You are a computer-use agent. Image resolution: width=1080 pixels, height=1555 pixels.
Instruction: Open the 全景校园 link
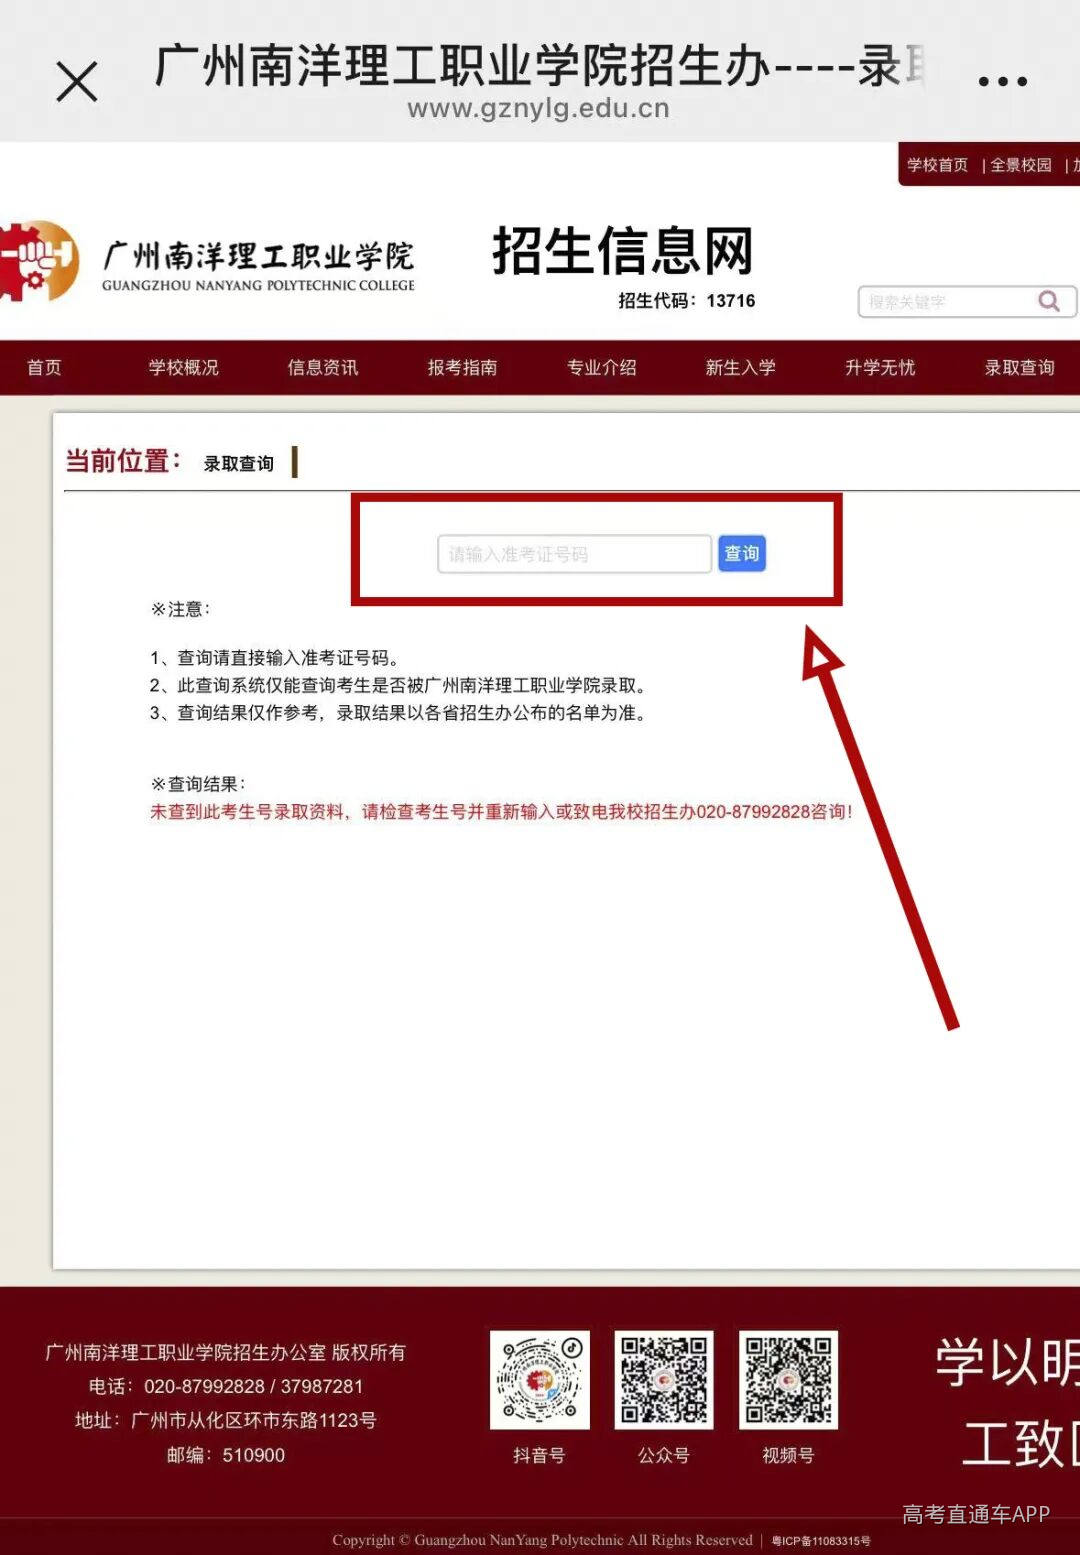[x=1021, y=165]
